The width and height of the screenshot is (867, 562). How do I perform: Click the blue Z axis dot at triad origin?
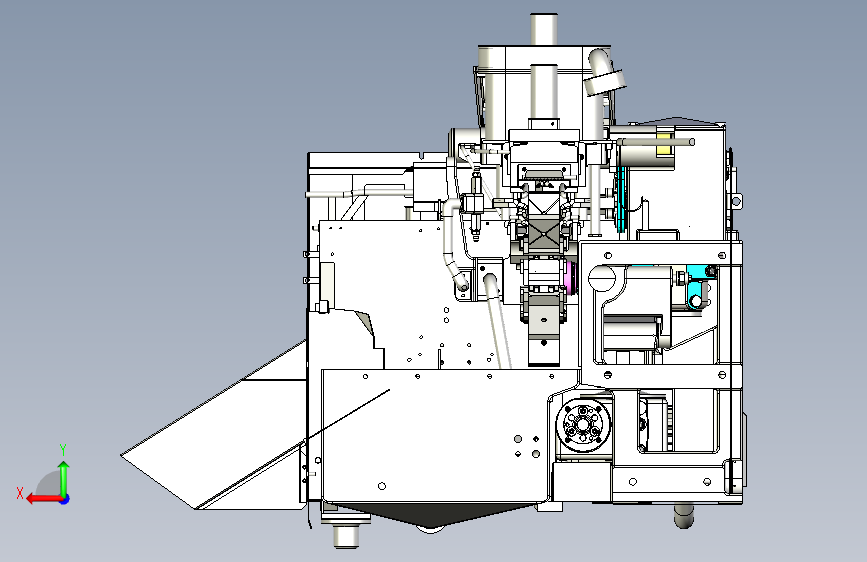[65, 499]
